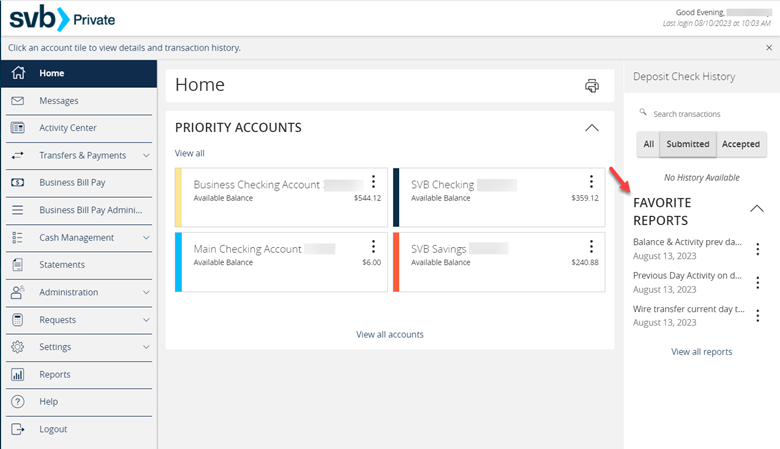Click the Transfers & Payments arrows icon
Image resolution: width=780 pixels, height=449 pixels.
point(17,155)
